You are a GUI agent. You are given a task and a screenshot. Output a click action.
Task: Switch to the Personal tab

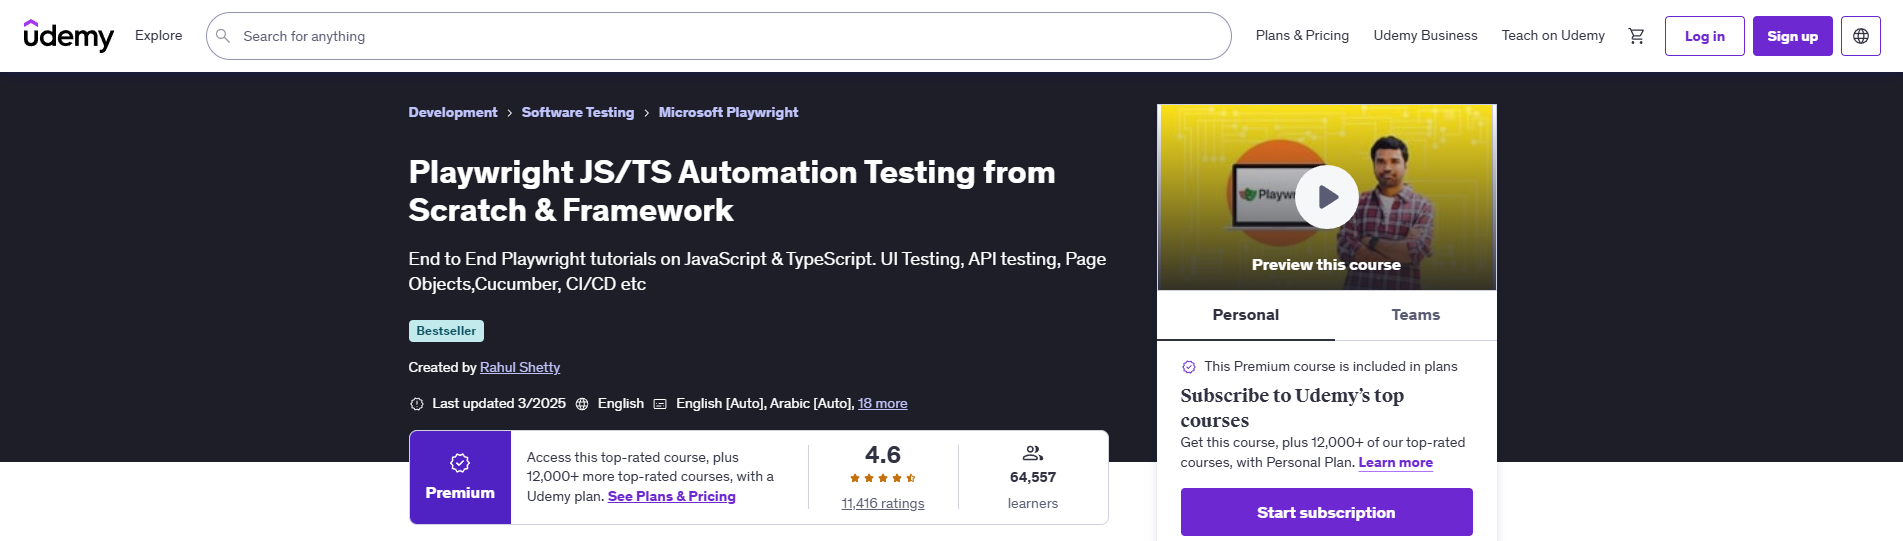[1246, 315]
